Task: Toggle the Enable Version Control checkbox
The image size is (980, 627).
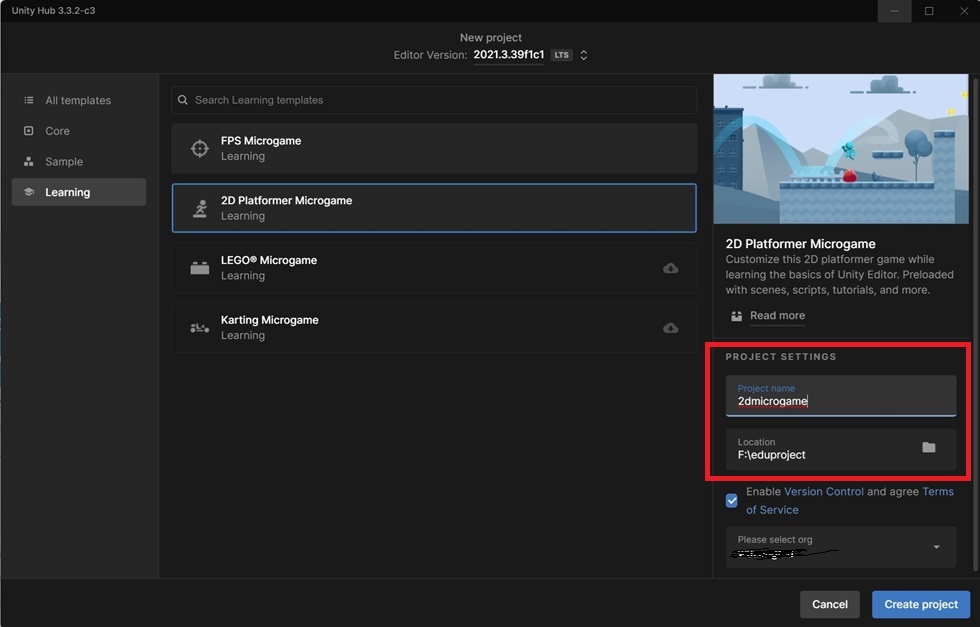Action: point(732,501)
